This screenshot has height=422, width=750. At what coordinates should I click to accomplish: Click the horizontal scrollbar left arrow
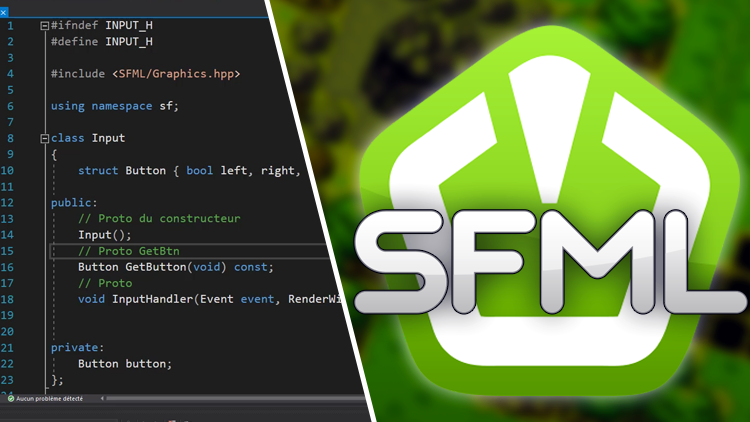(102, 398)
